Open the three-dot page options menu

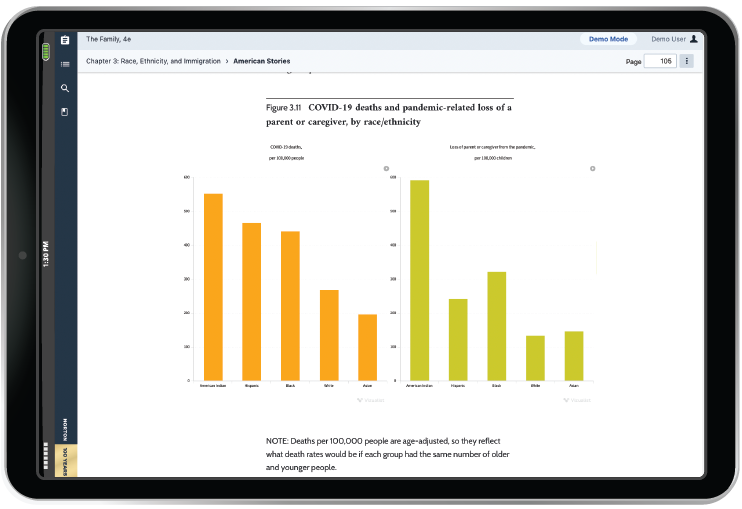click(x=686, y=61)
